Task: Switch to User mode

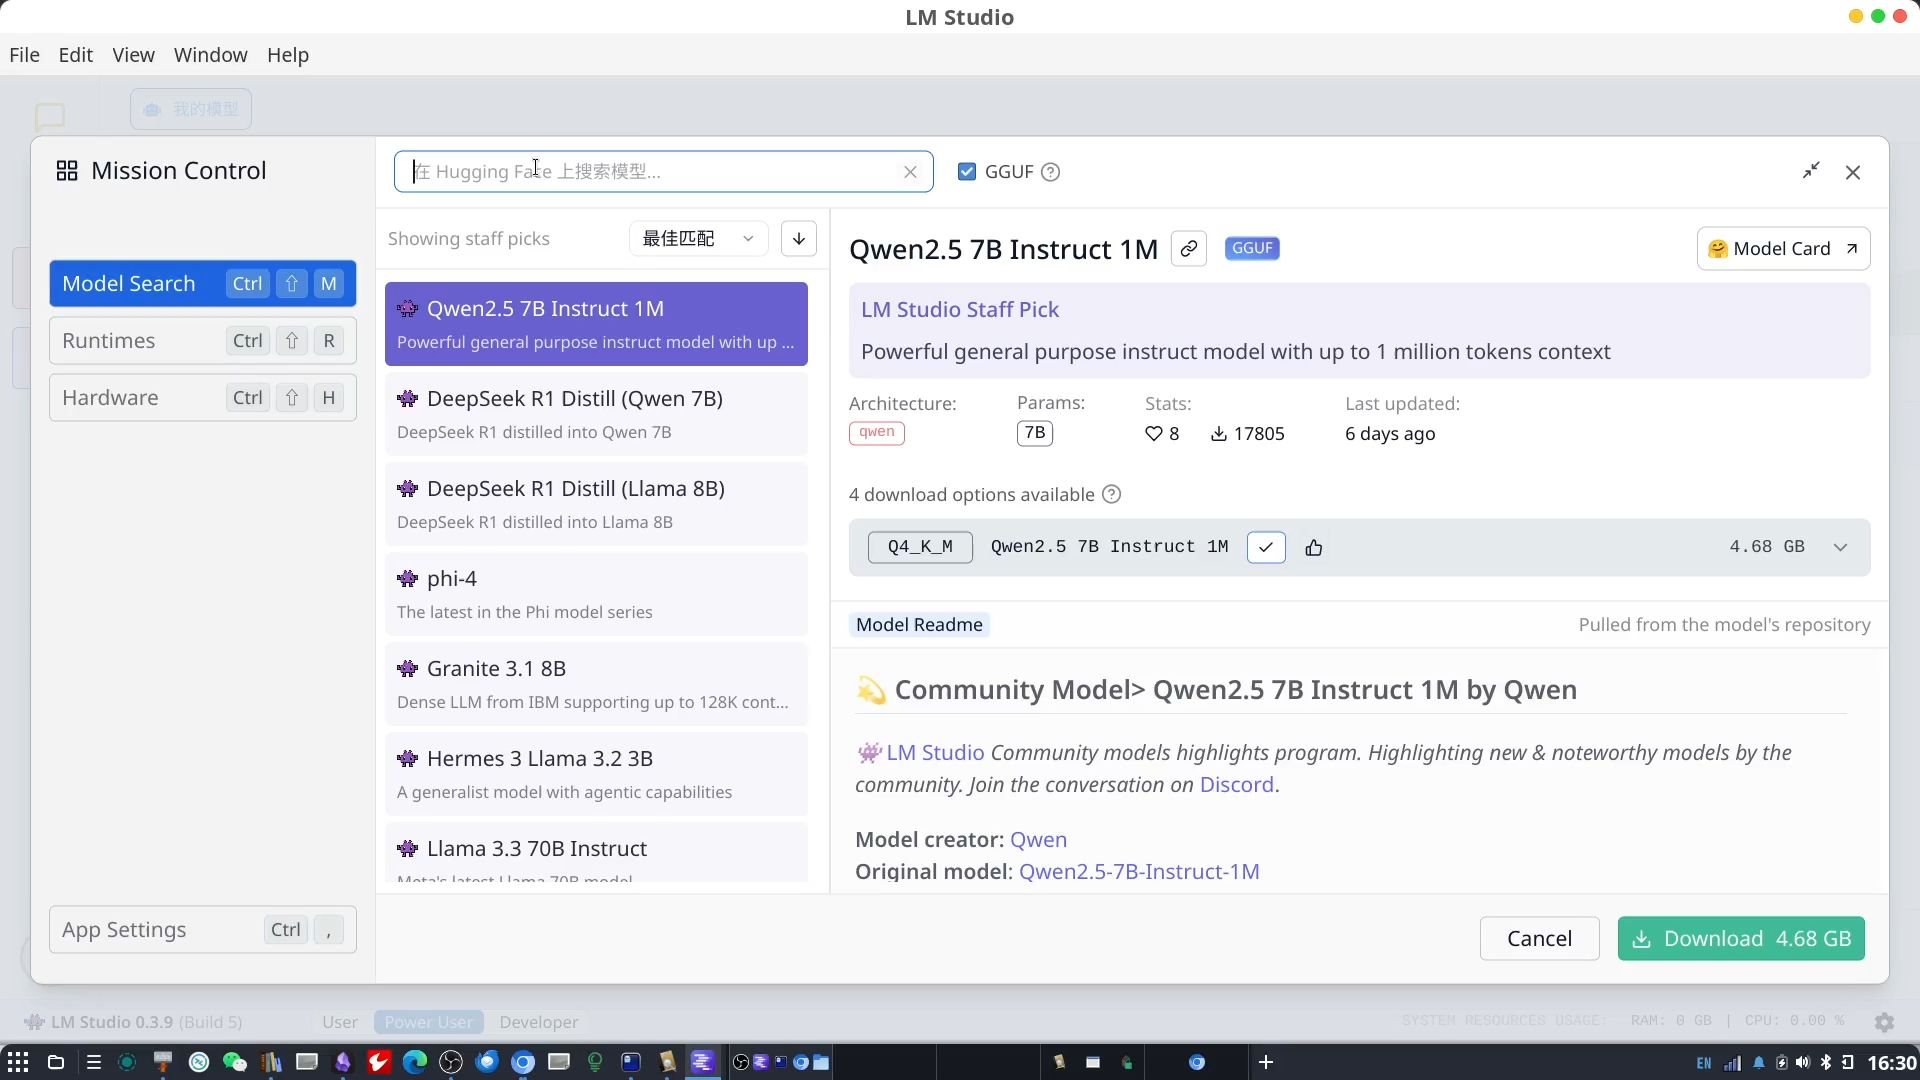Action: pyautogui.click(x=339, y=1022)
